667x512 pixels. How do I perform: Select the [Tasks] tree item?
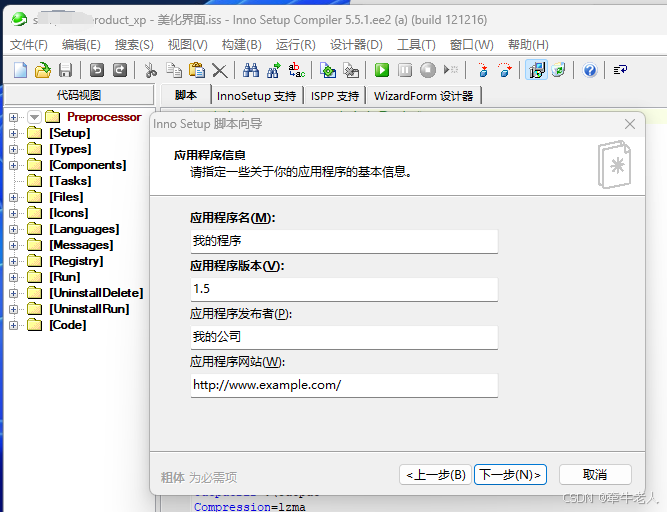pos(70,181)
